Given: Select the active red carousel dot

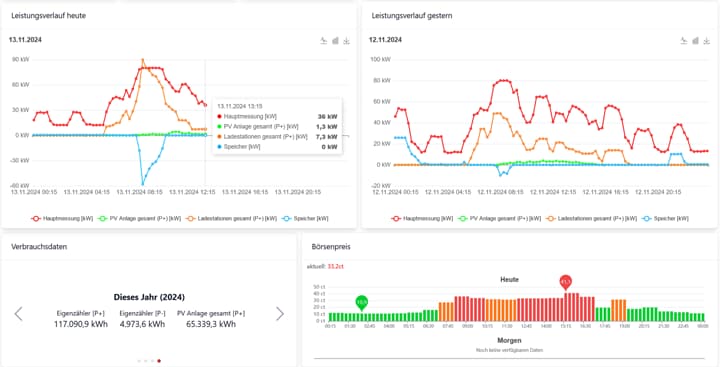Looking at the screenshot, I should click(159, 361).
